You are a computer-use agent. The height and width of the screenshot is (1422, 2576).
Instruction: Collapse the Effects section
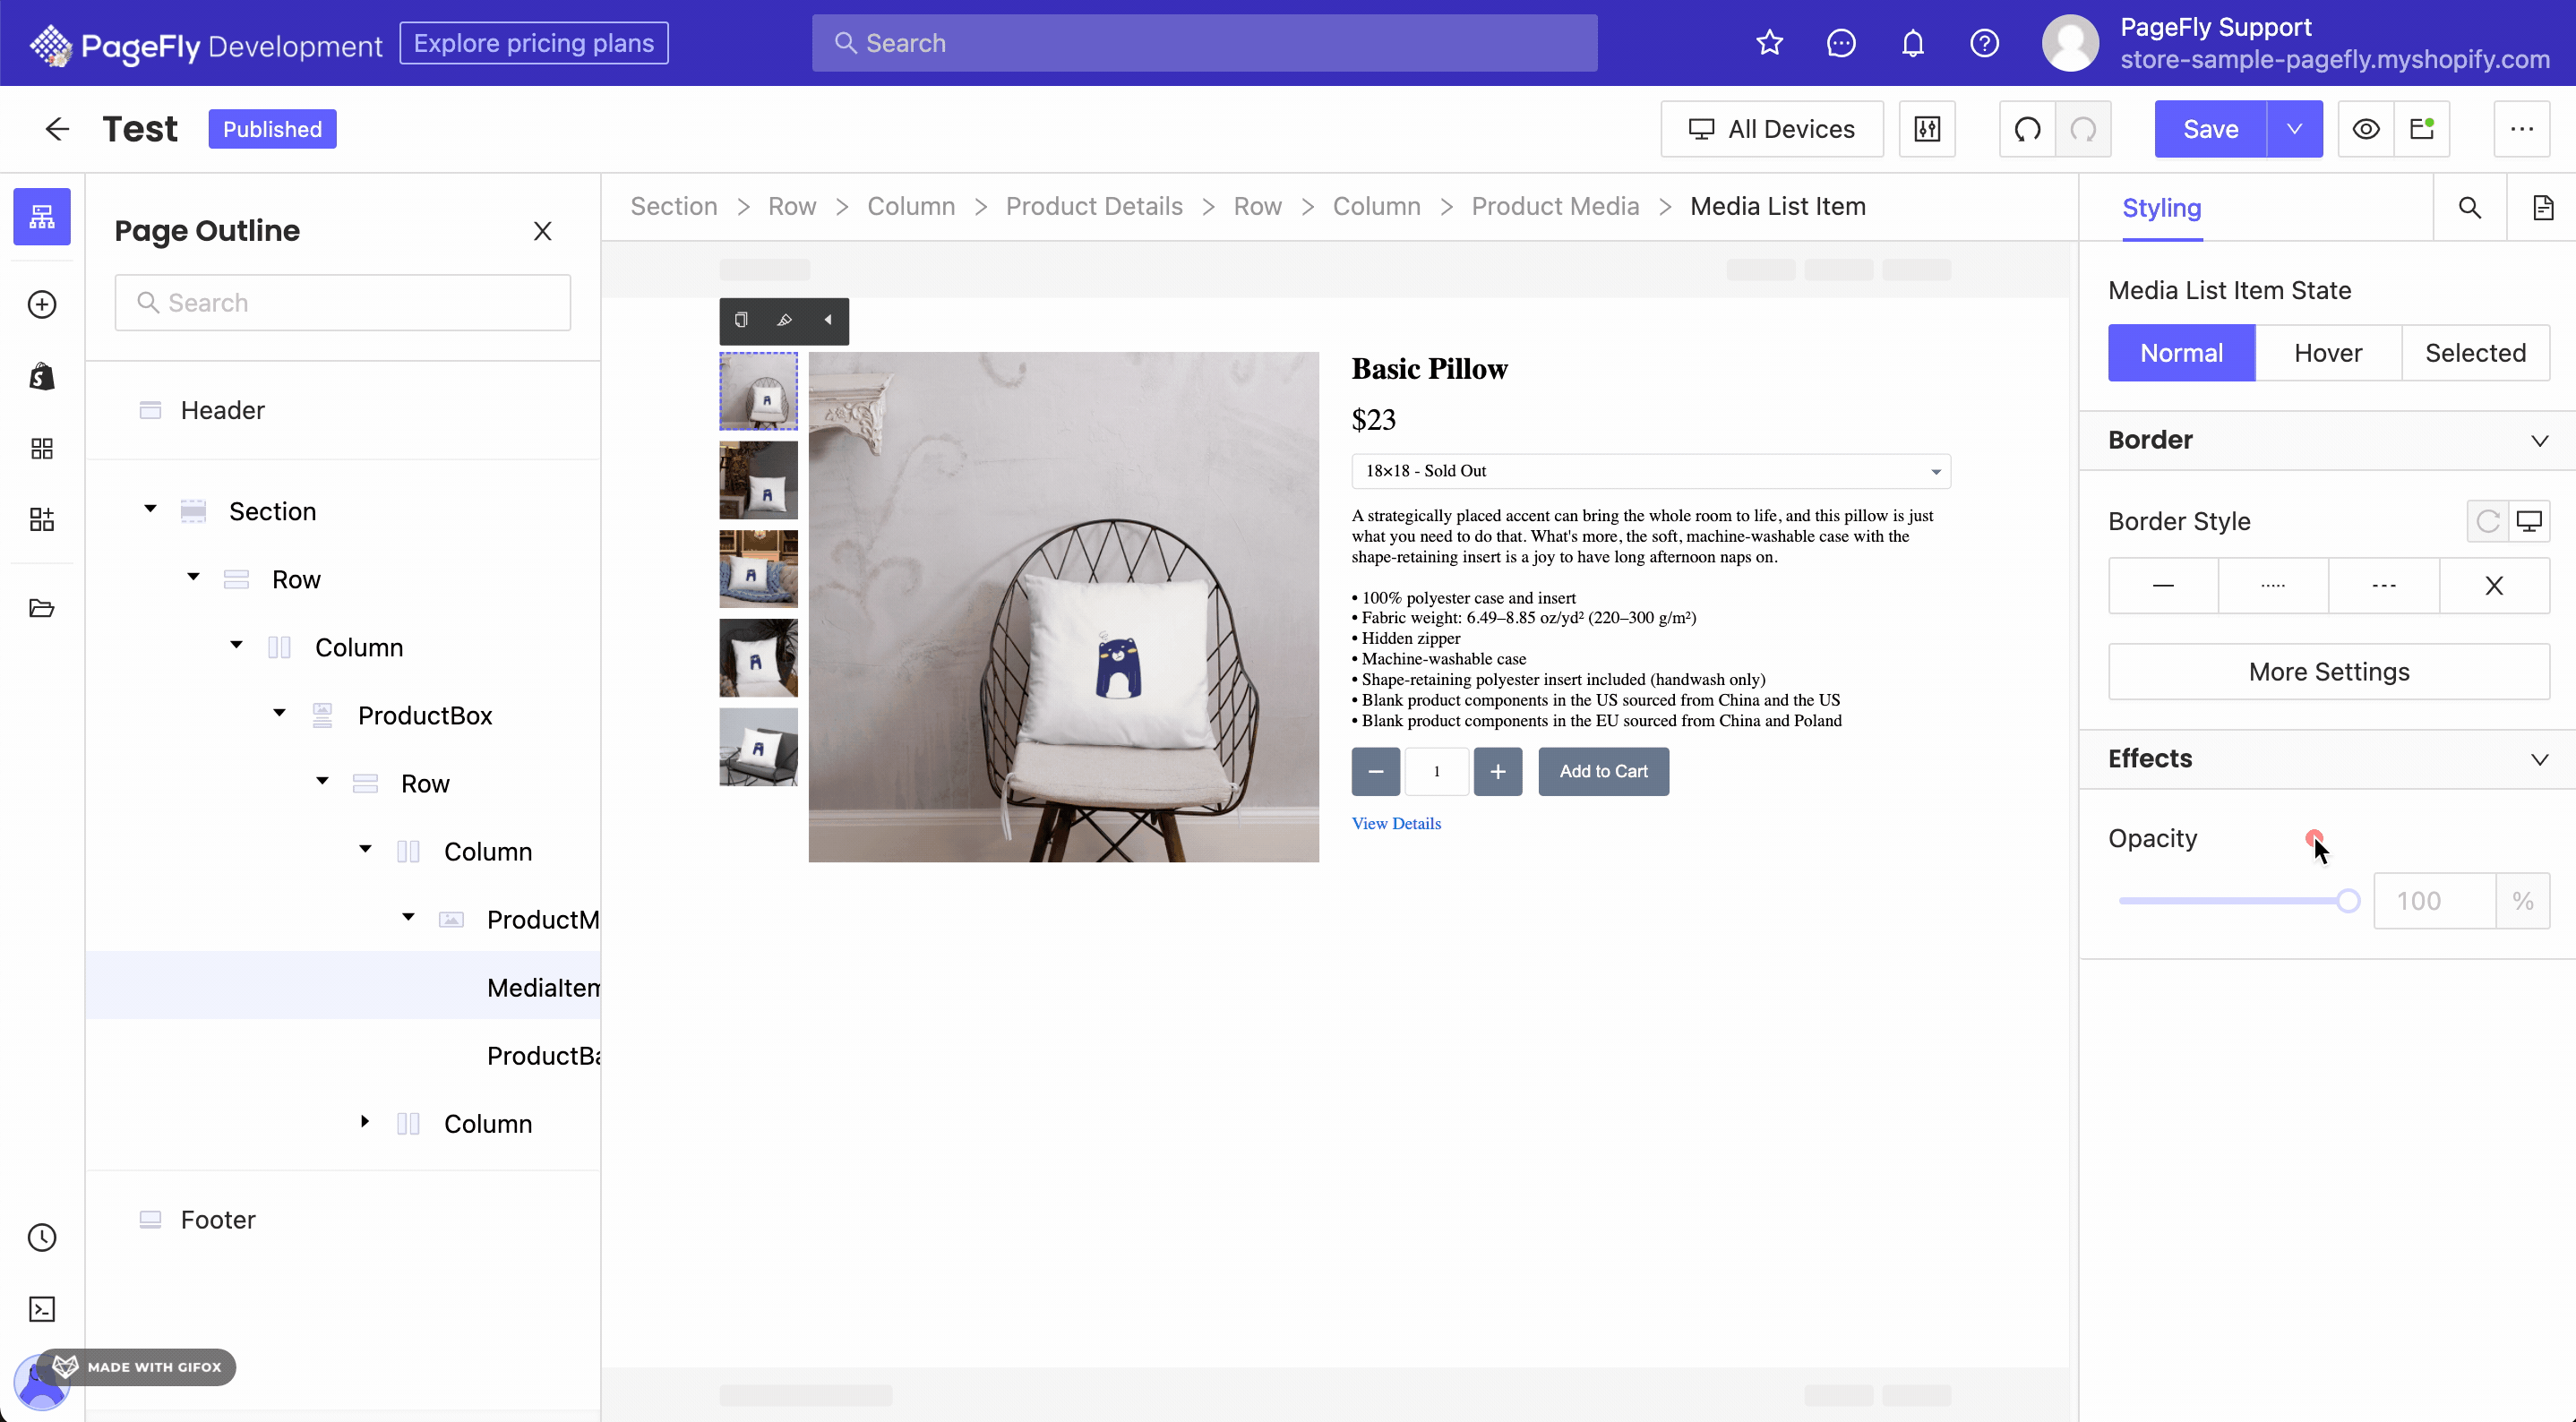pyautogui.click(x=2539, y=759)
